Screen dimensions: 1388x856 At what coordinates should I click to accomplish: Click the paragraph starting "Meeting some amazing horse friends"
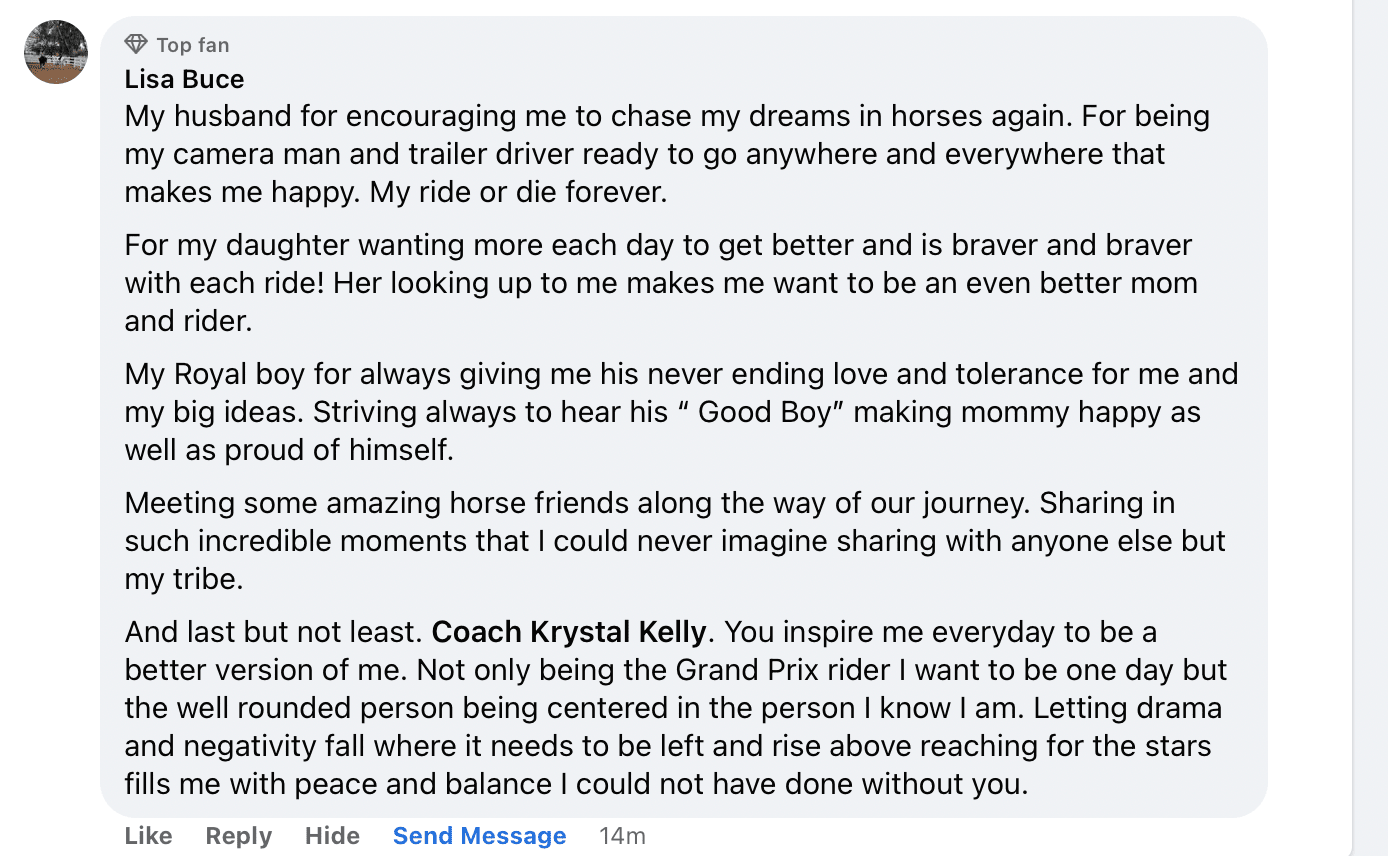pos(674,541)
